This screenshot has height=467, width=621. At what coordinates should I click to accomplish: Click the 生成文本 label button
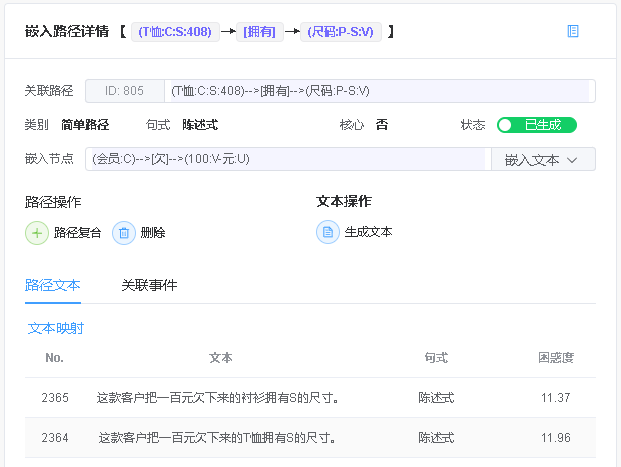(368, 232)
